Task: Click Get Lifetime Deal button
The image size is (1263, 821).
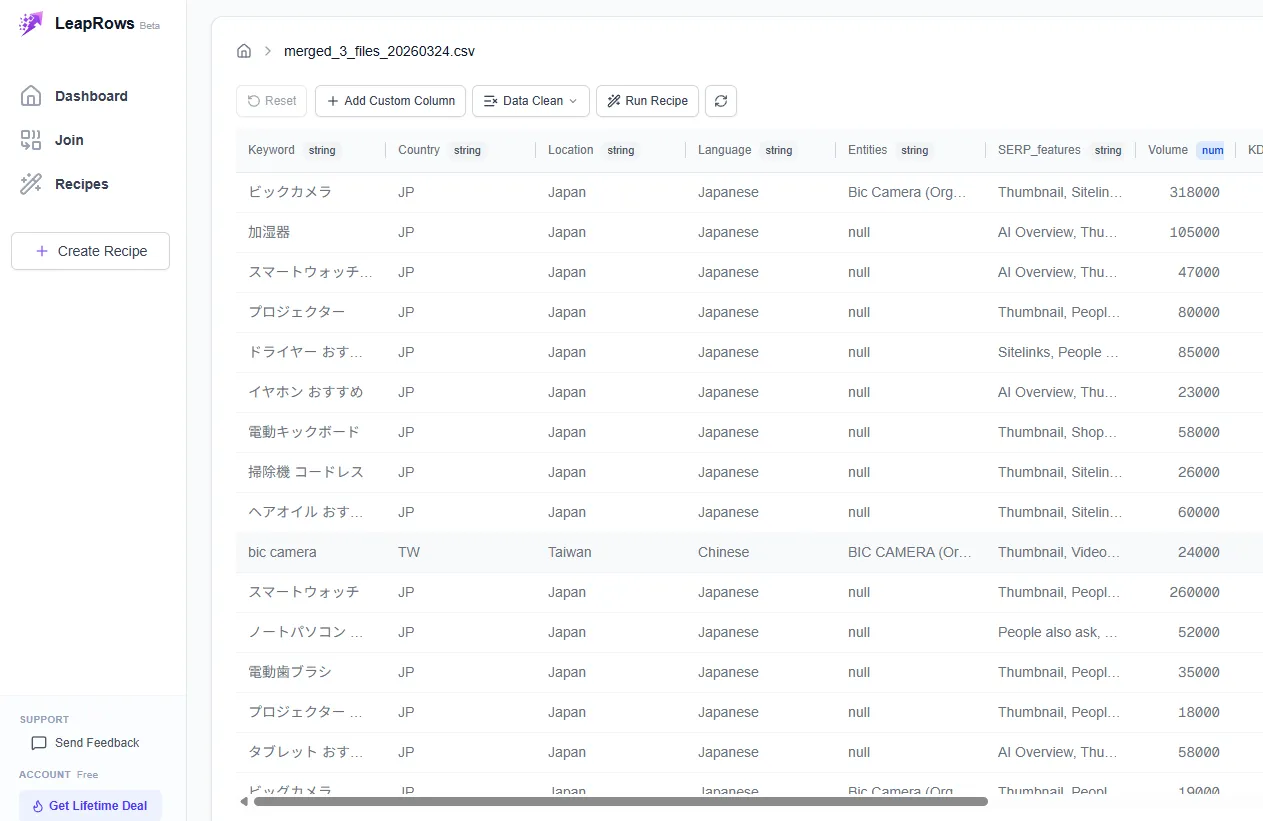Action: (90, 806)
